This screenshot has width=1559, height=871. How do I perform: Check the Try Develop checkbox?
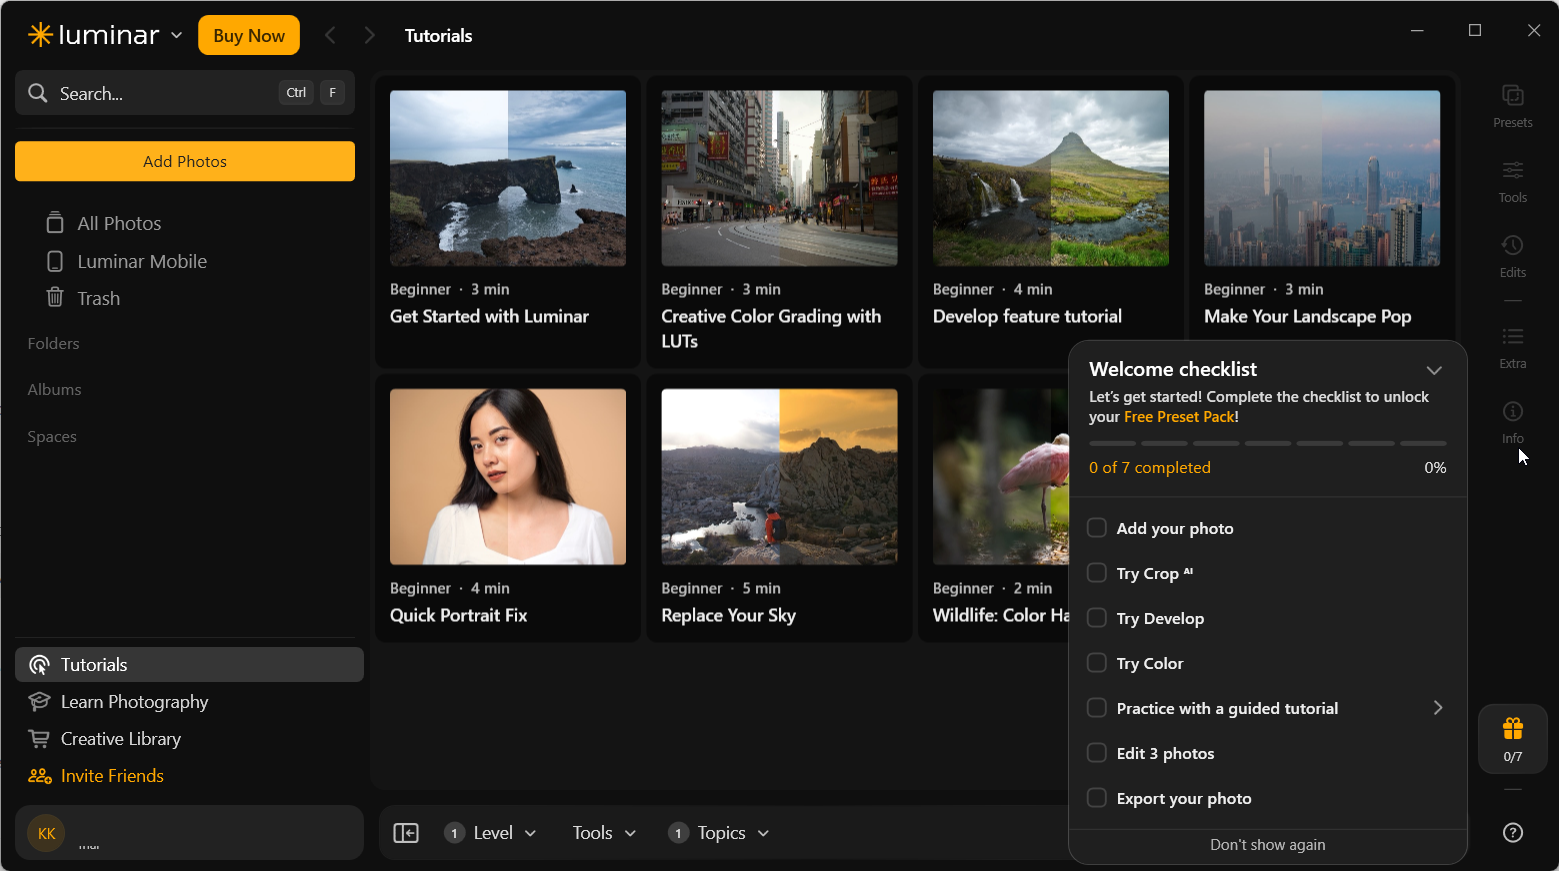pos(1097,618)
